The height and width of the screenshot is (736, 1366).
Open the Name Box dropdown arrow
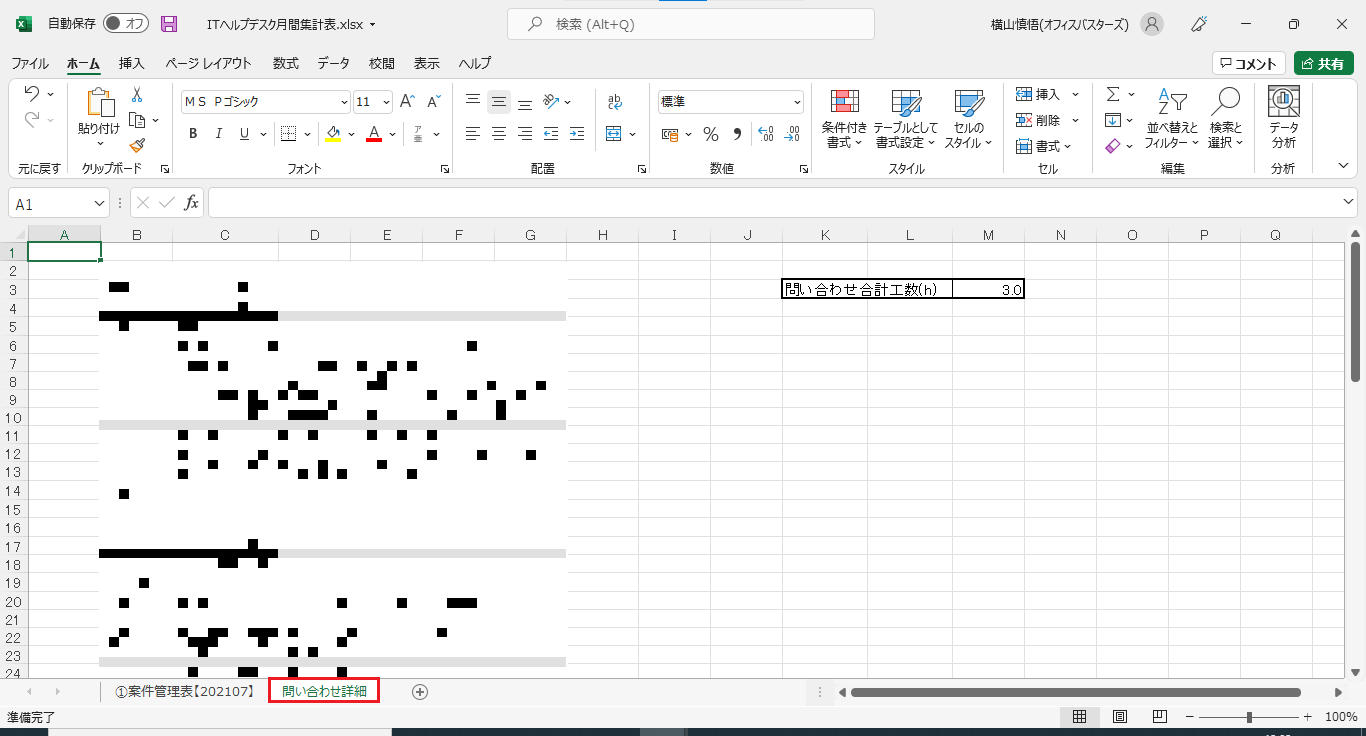pyautogui.click(x=99, y=203)
